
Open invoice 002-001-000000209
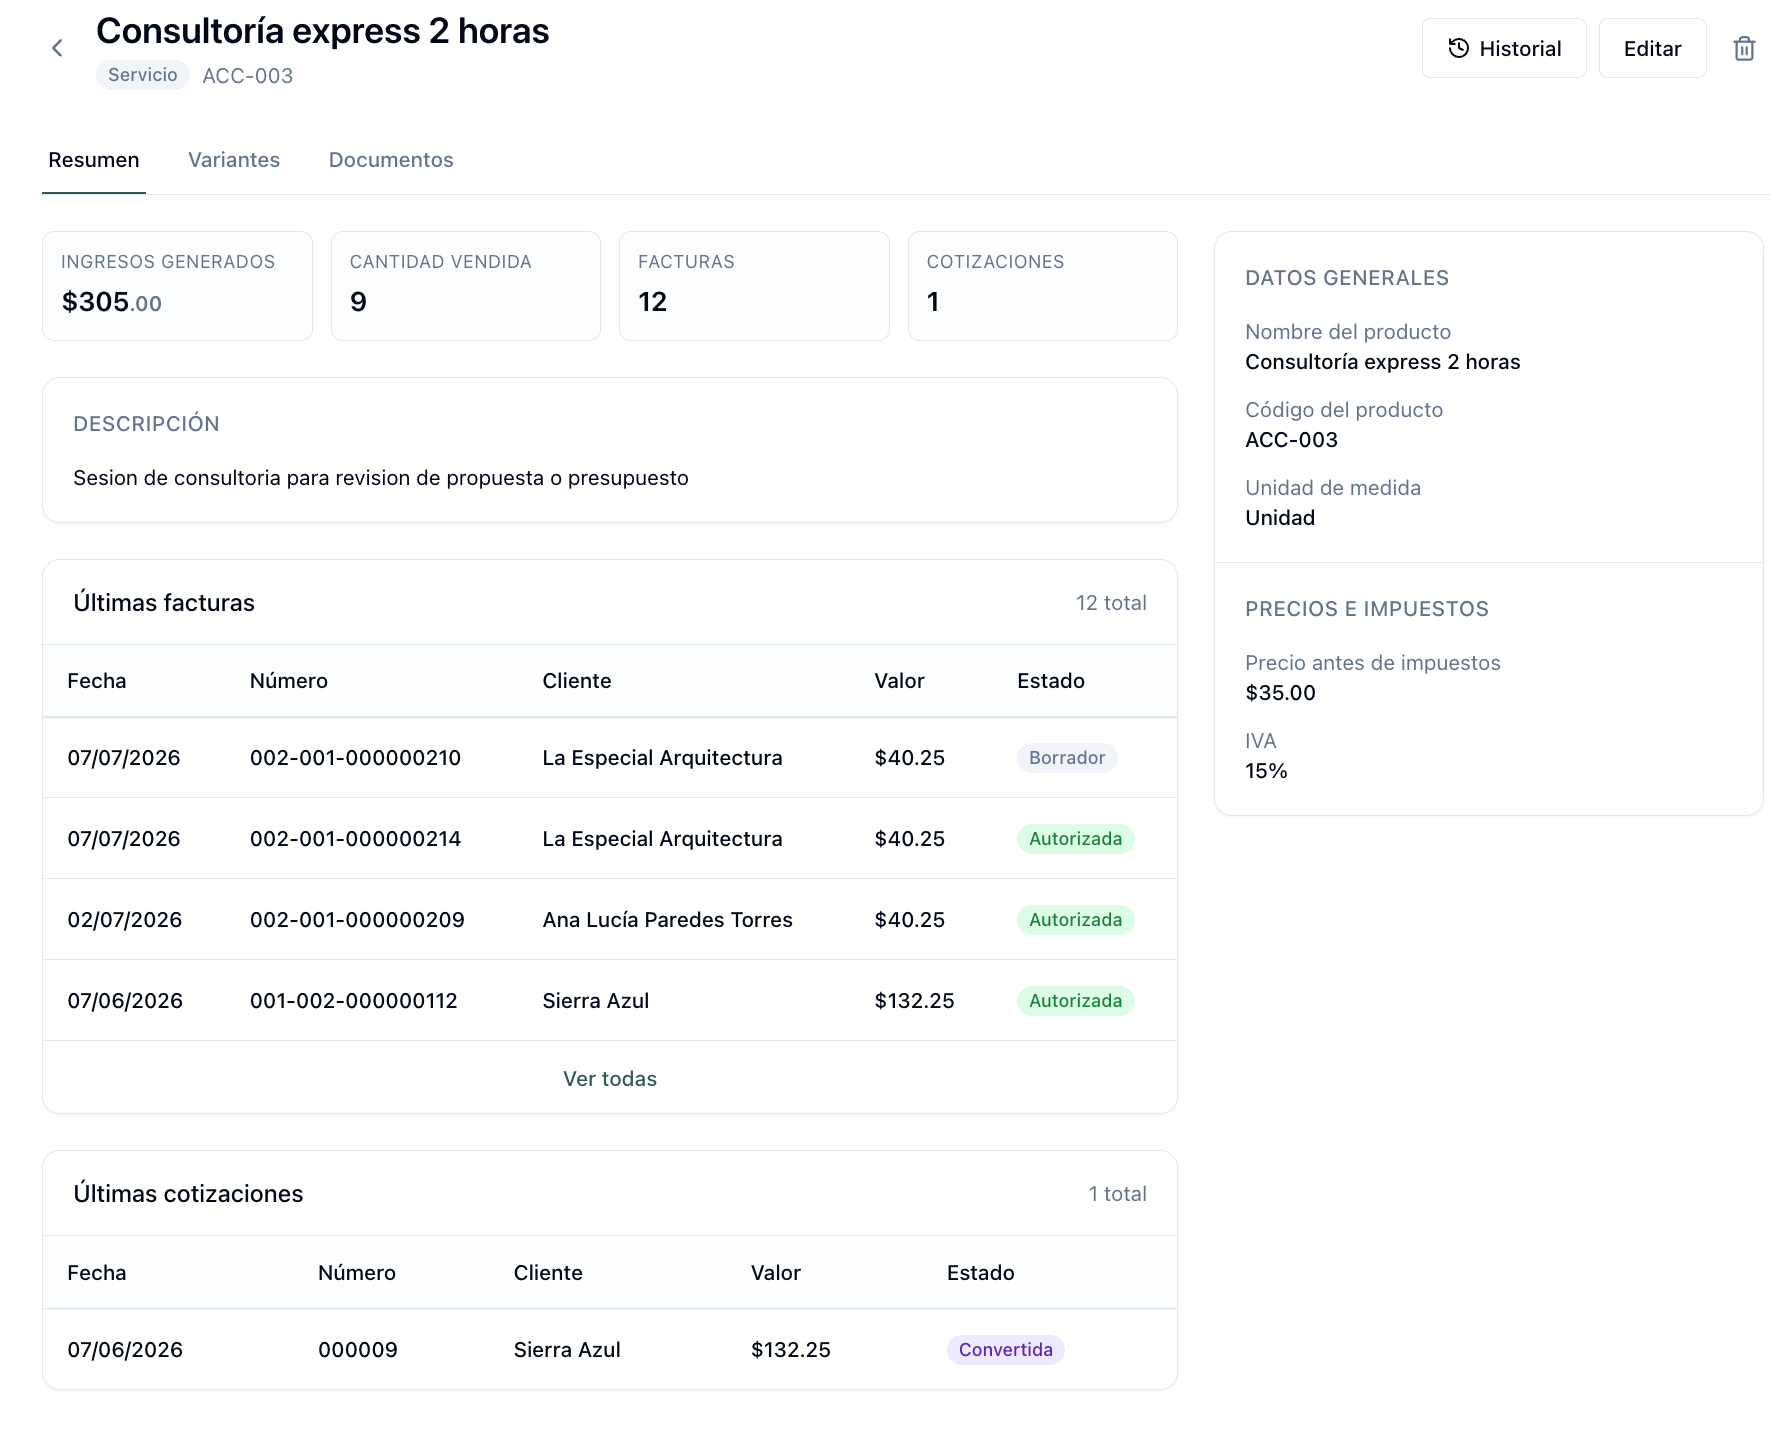[357, 920]
